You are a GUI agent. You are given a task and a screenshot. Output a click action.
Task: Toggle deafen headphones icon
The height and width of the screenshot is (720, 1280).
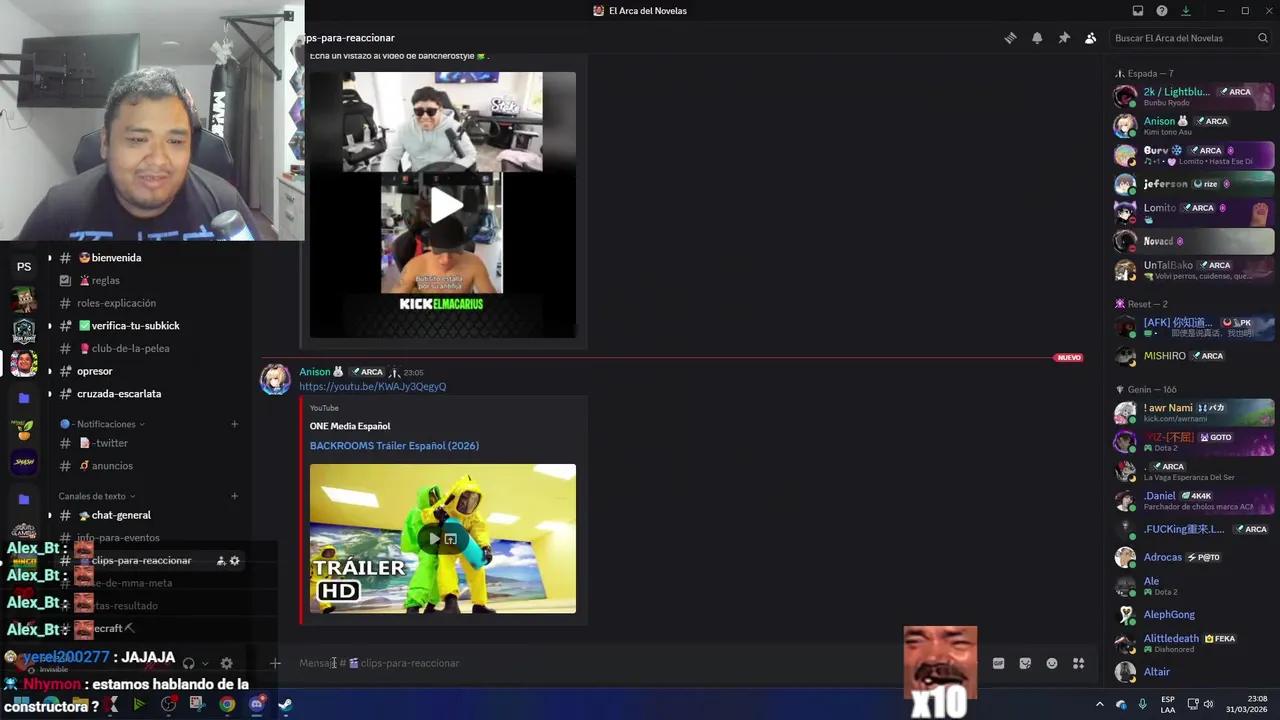(188, 663)
